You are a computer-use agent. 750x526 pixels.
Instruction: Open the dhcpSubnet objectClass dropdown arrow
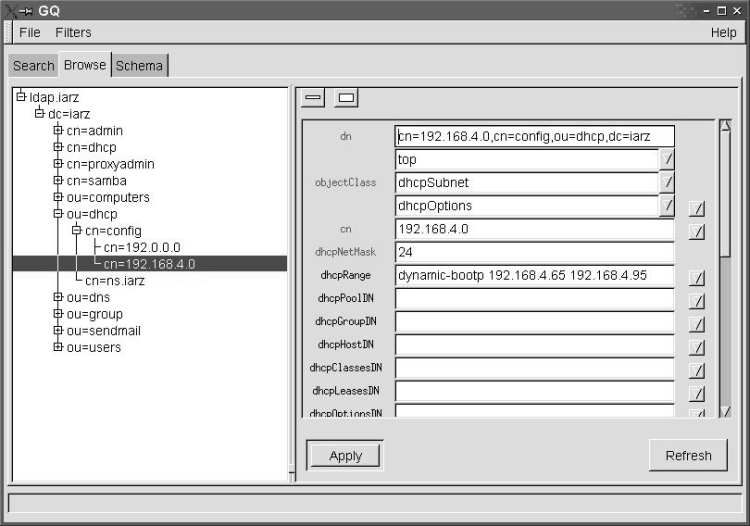pos(667,183)
